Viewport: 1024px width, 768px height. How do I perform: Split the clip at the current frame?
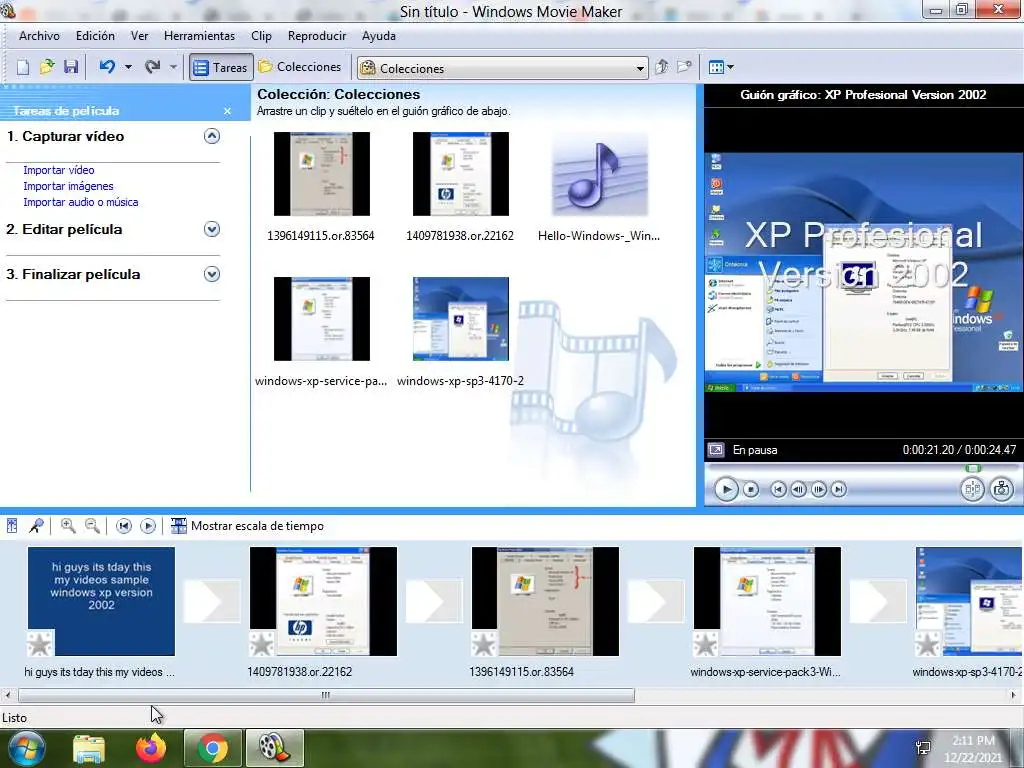(972, 488)
